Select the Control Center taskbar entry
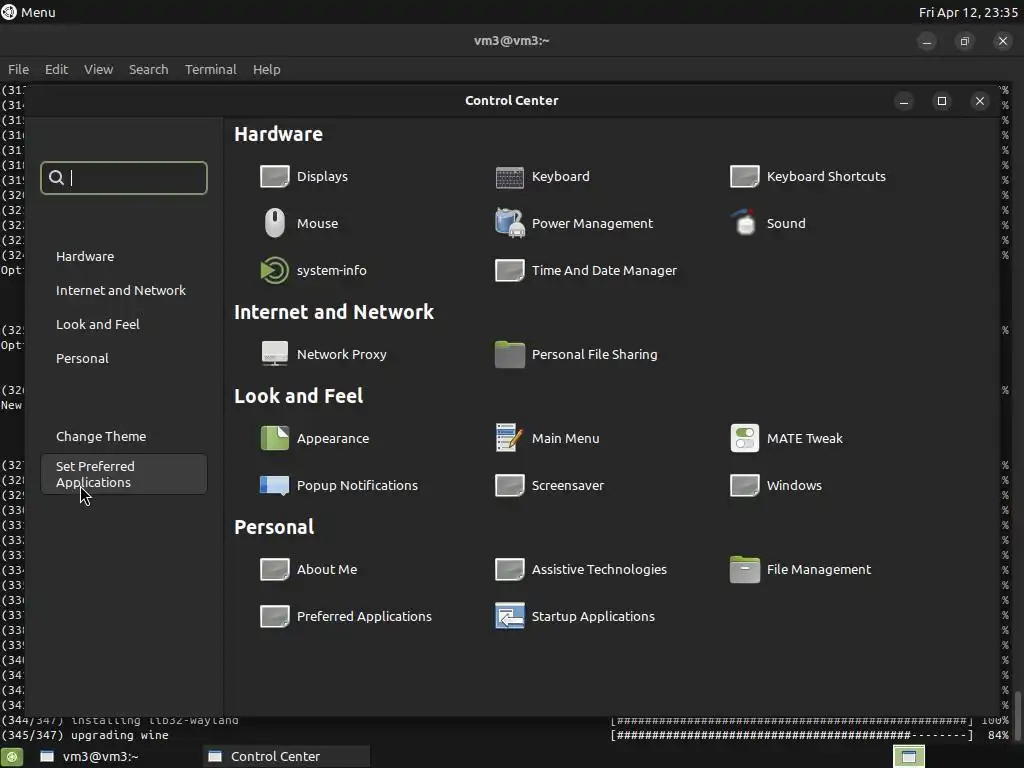The image size is (1024, 768). click(x=286, y=756)
